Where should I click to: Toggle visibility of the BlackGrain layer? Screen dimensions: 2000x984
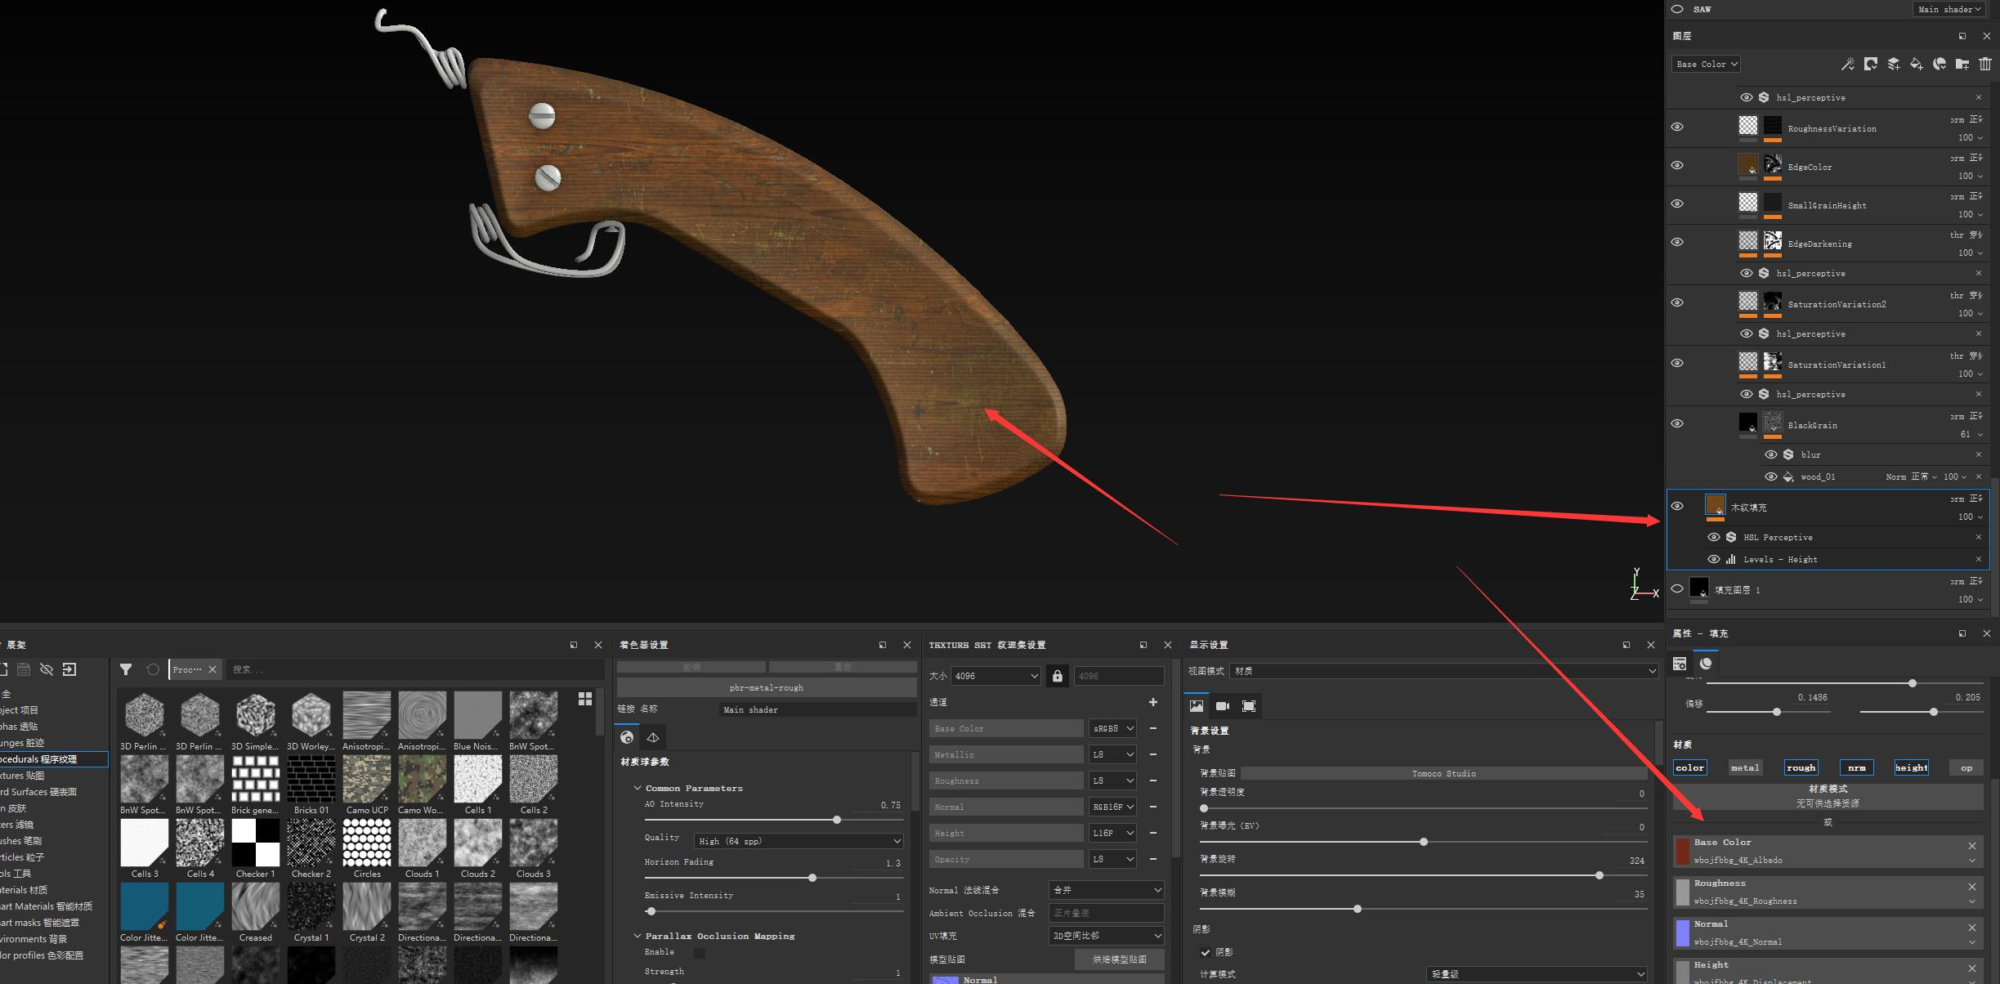[x=1678, y=424]
